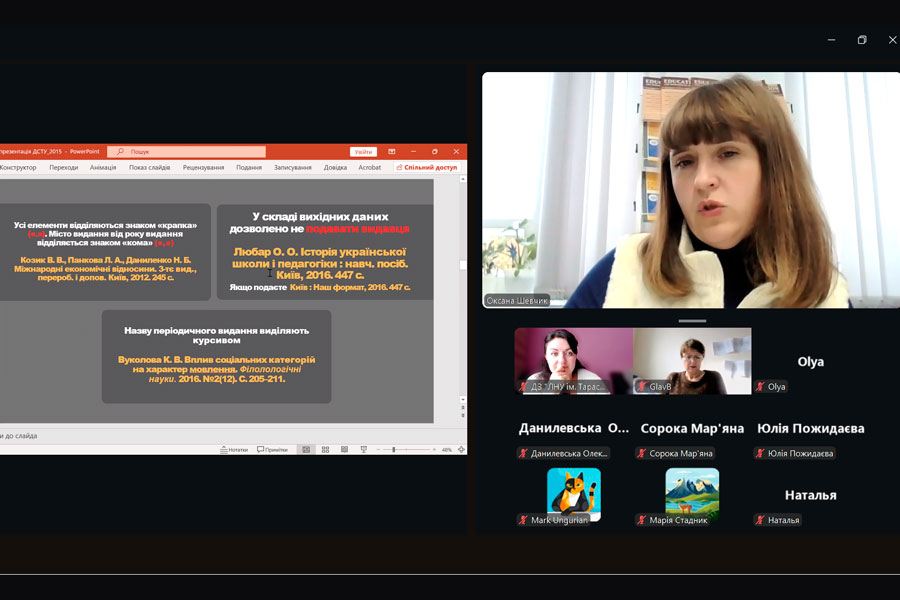Click the reference Любар О. О. Історія
The width and height of the screenshot is (900, 600).
point(320,264)
